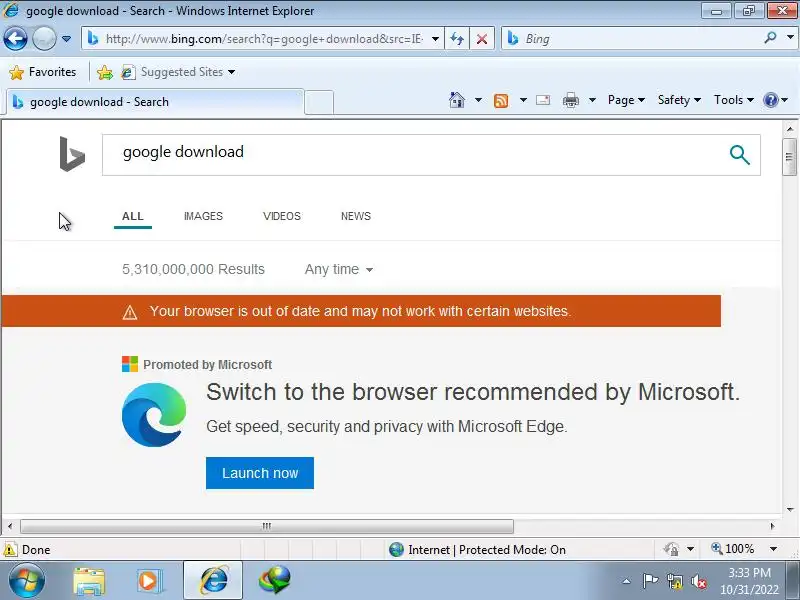
Task: Click the 5,310,000,000 Results text
Action: pos(193,269)
